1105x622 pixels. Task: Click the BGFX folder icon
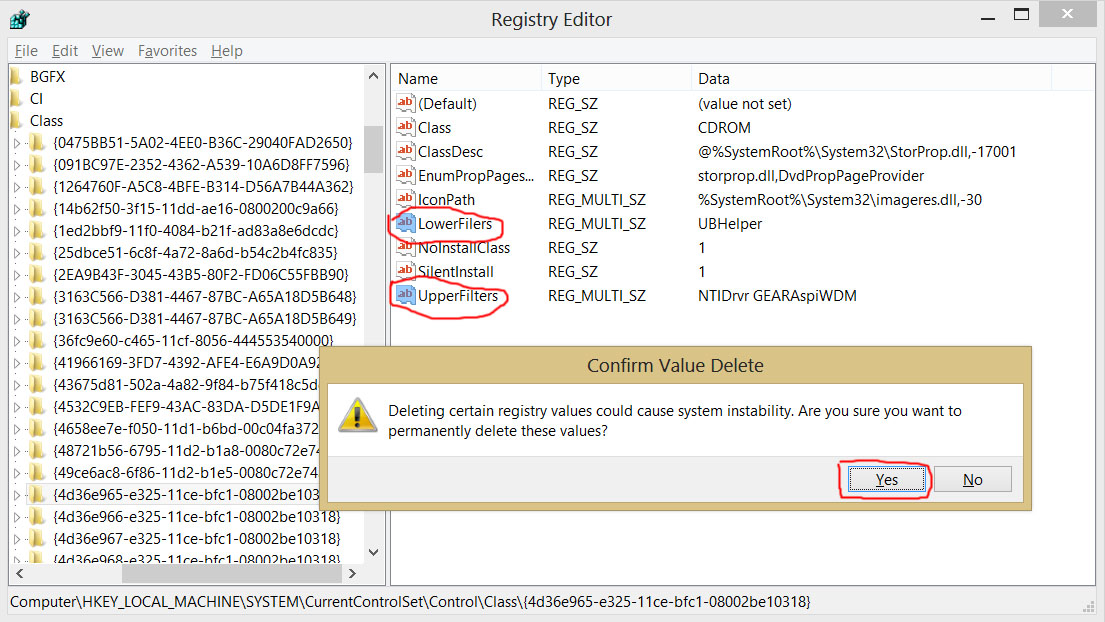click(x=18, y=76)
